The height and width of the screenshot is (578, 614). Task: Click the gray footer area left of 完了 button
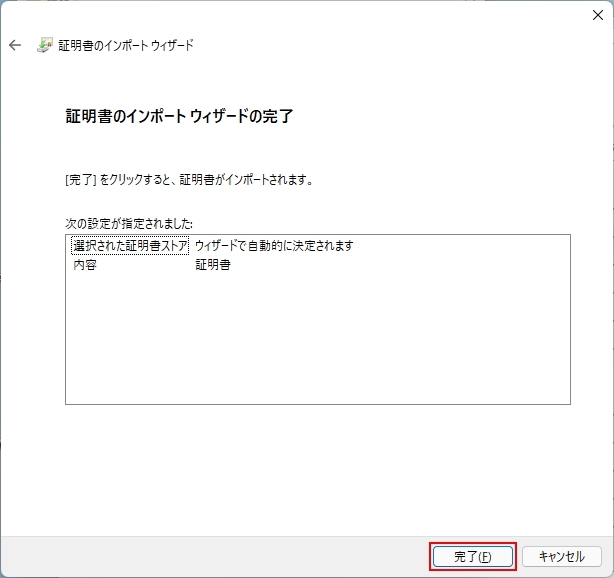(220, 556)
